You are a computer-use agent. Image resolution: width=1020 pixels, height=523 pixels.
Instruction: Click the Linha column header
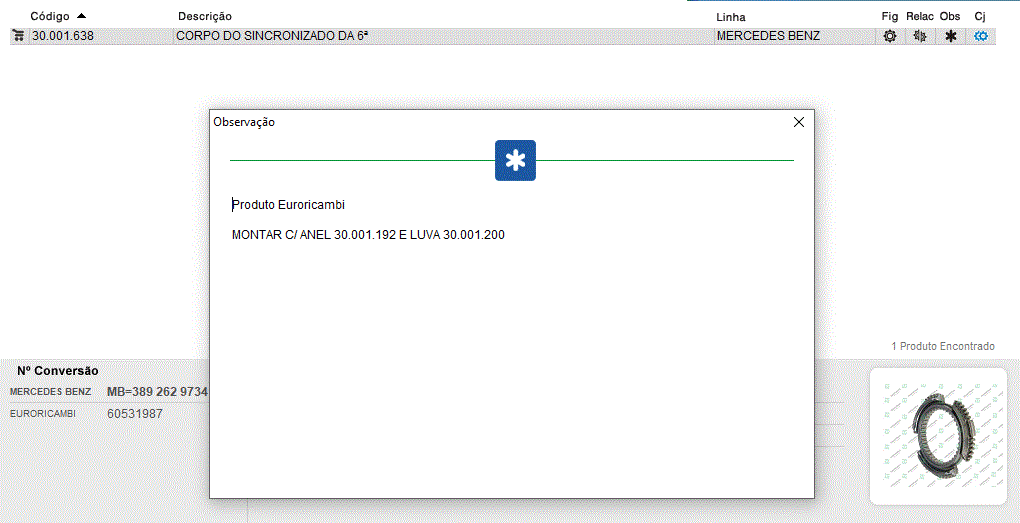point(731,17)
